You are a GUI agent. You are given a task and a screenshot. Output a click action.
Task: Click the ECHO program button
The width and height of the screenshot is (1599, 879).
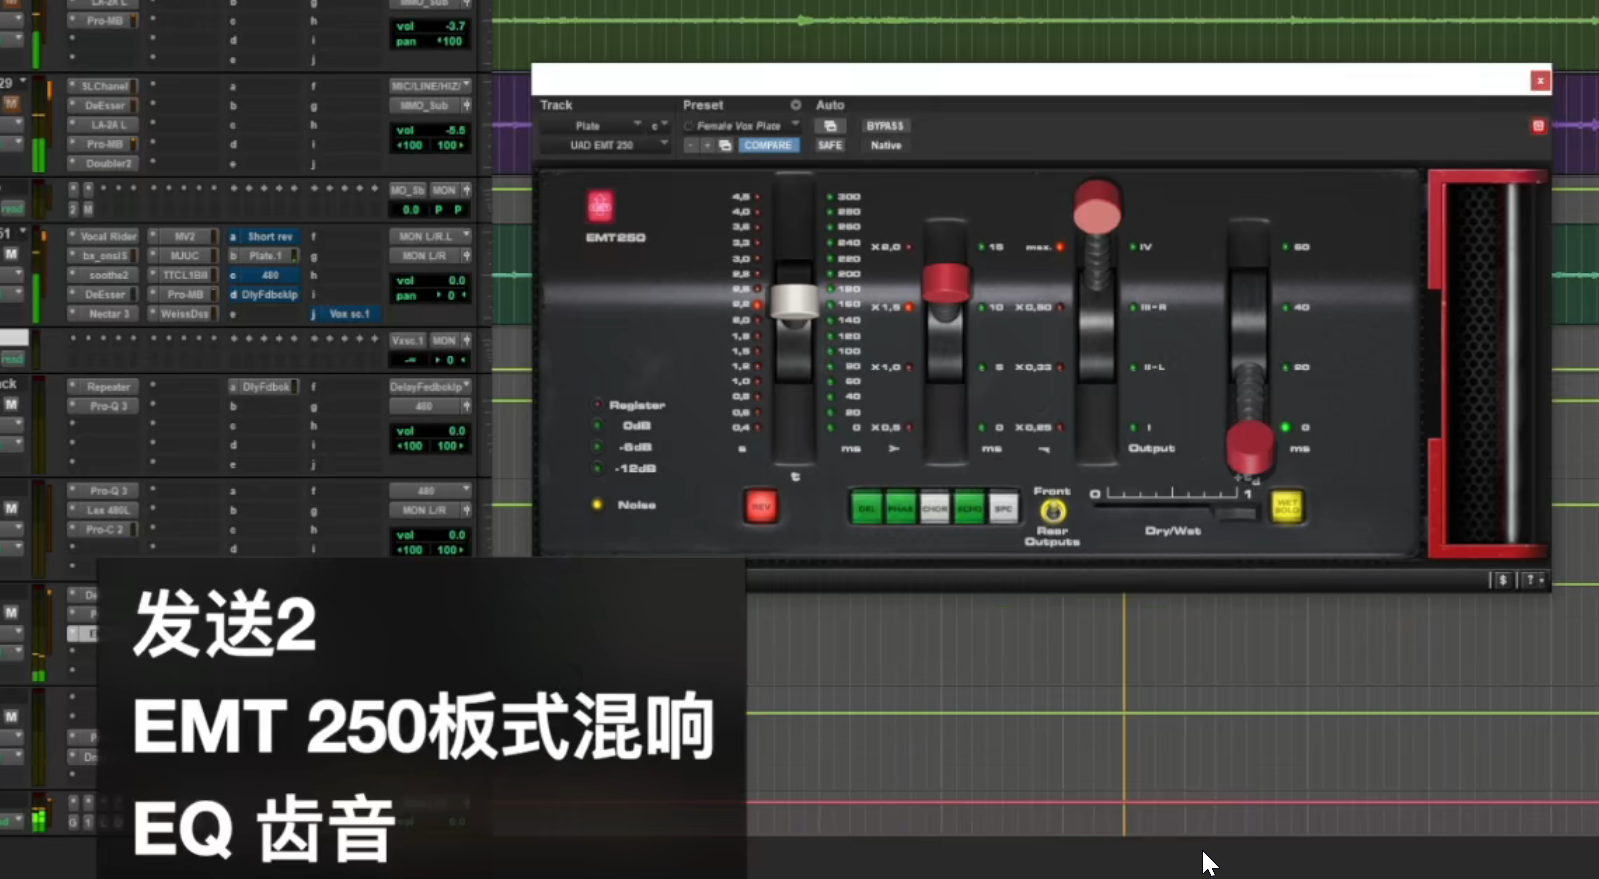[x=969, y=508]
